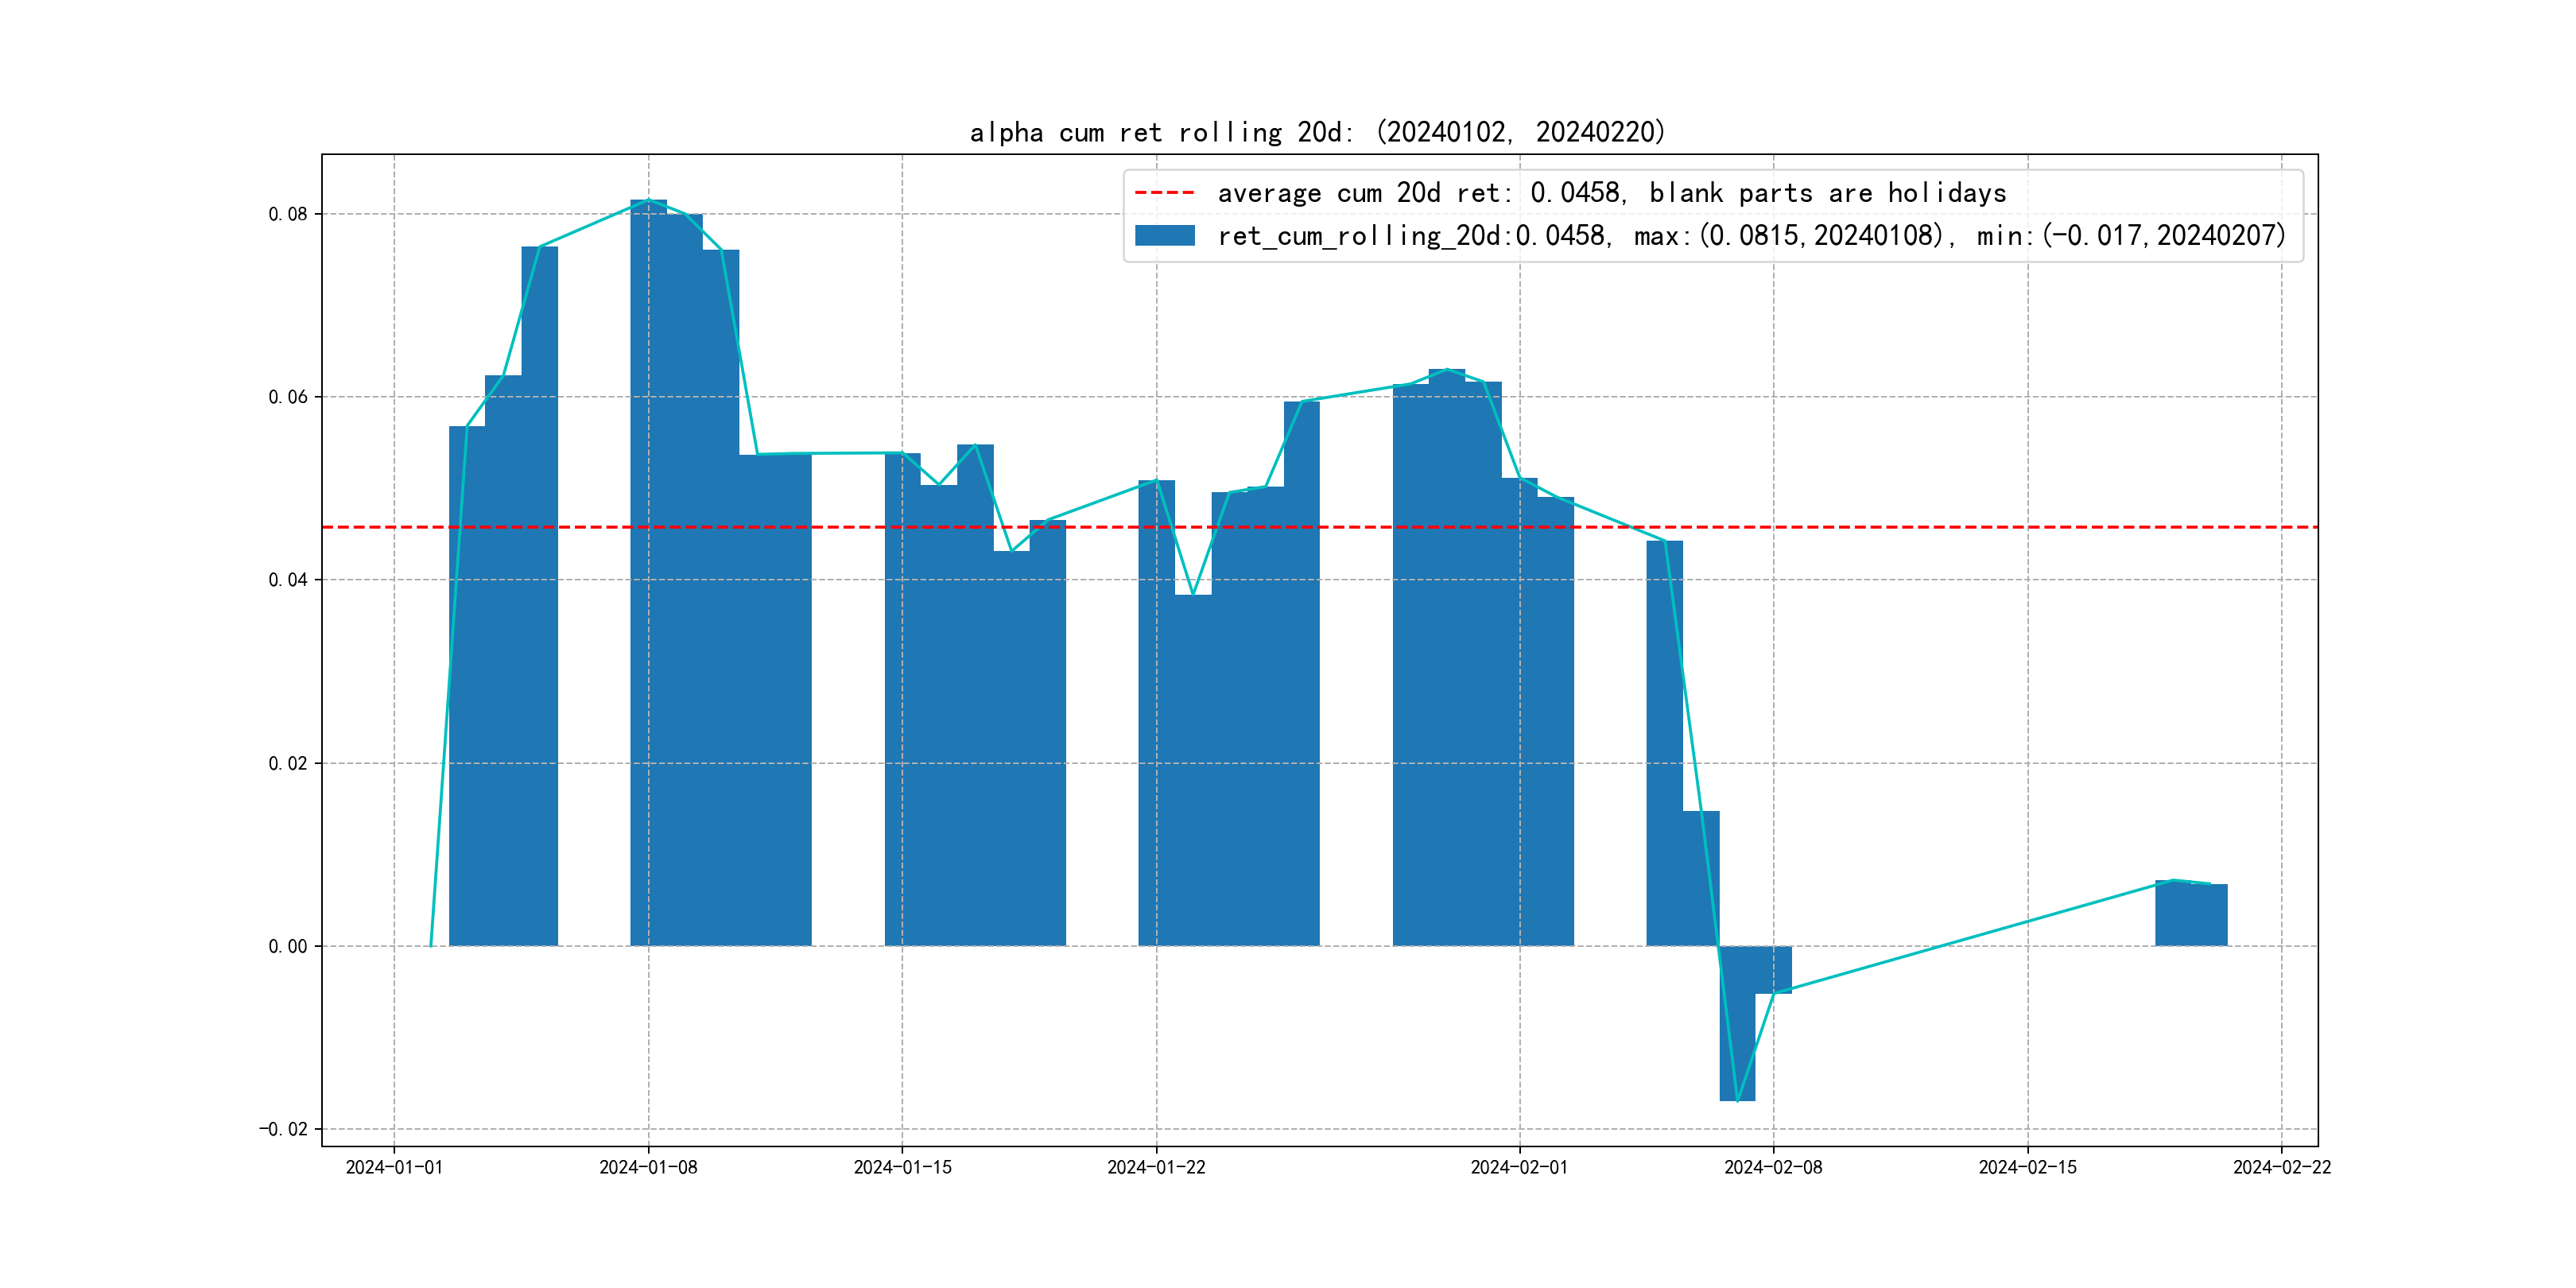Click the 0.00 y-axis tick label
2576x1288 pixels.
coord(288,946)
